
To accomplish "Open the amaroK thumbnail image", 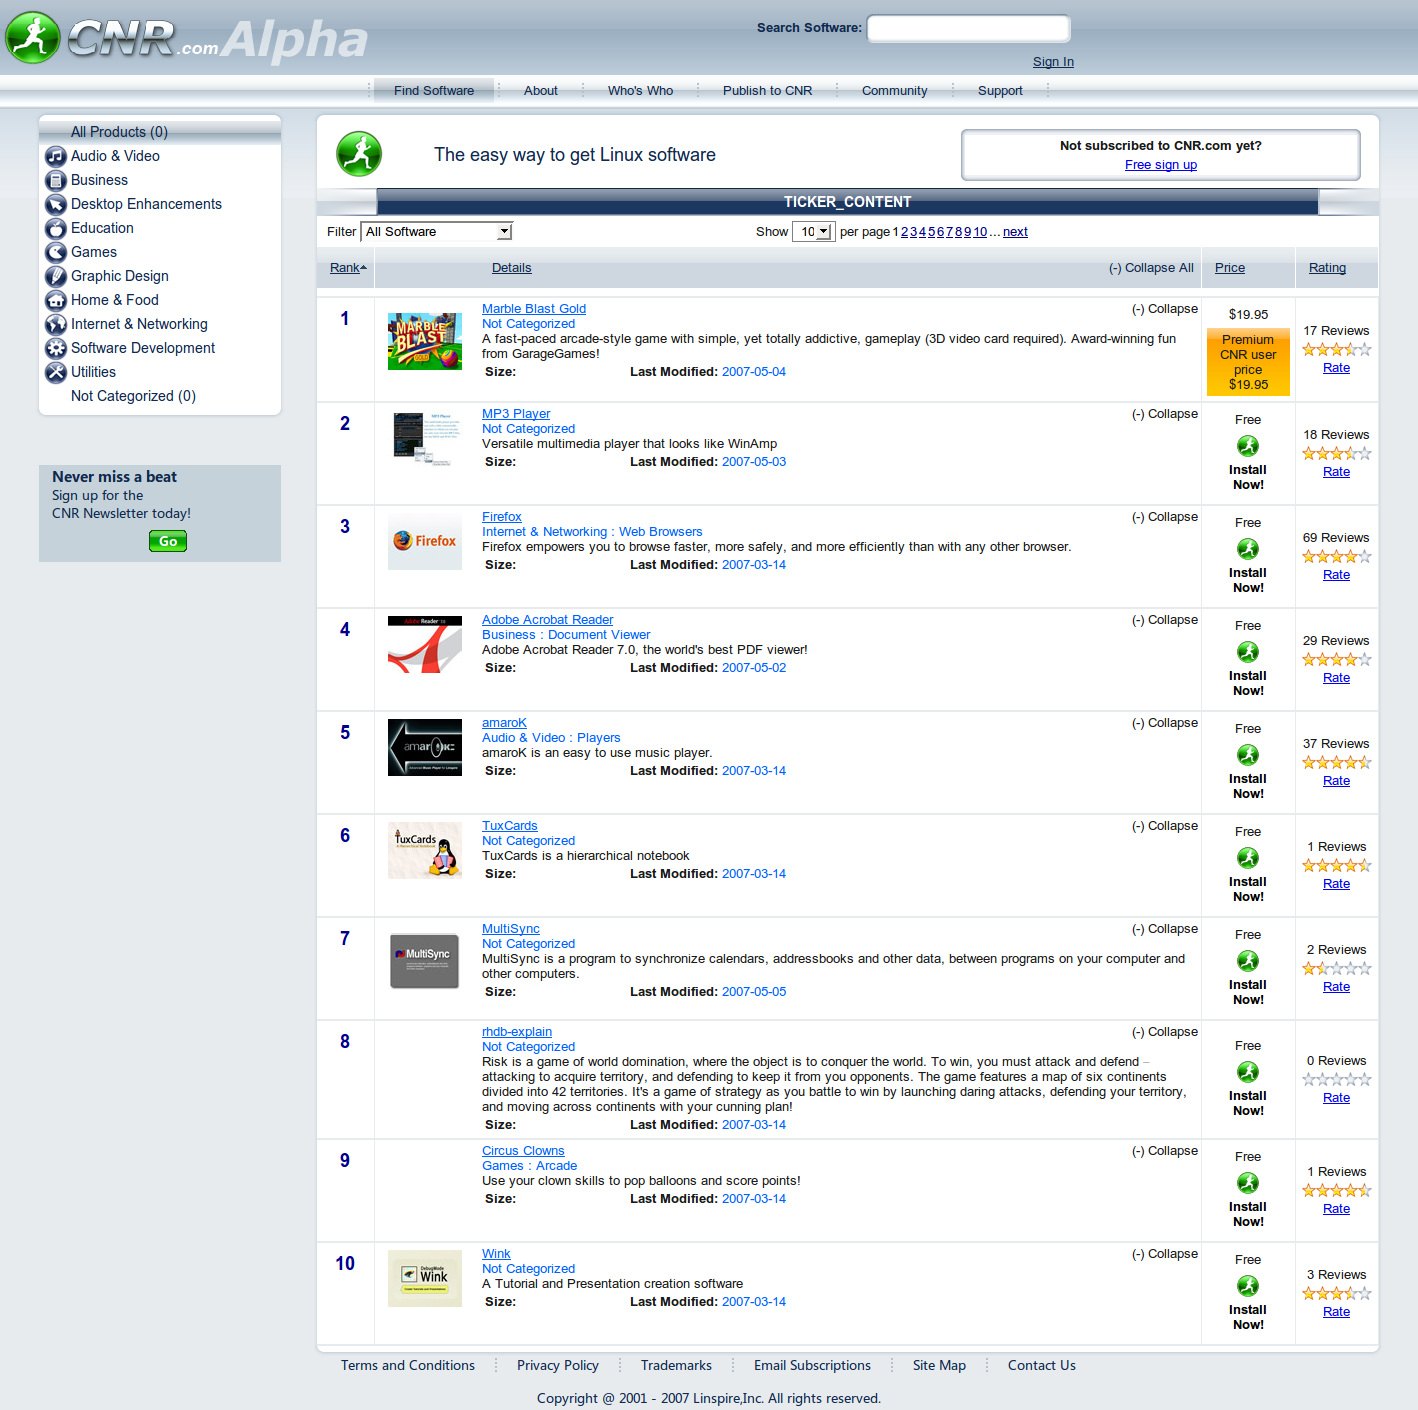I will point(425,747).
